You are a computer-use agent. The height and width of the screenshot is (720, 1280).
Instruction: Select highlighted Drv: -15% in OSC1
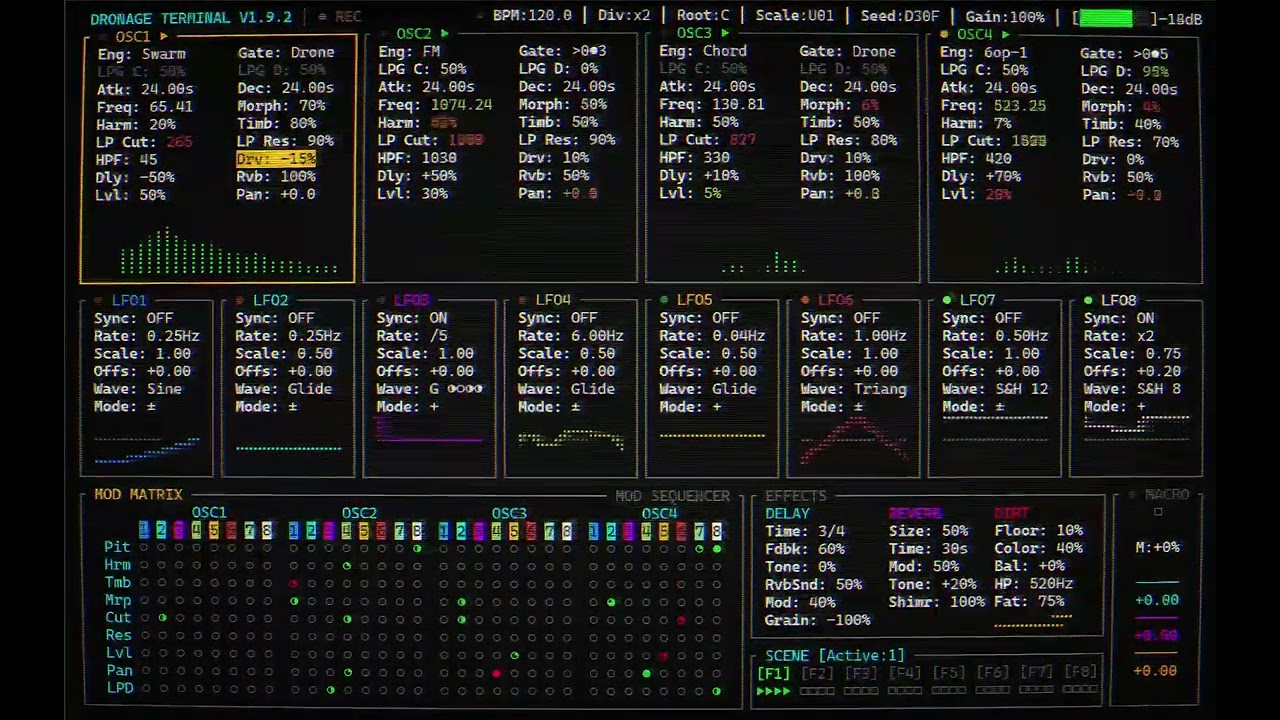pyautogui.click(x=276, y=159)
